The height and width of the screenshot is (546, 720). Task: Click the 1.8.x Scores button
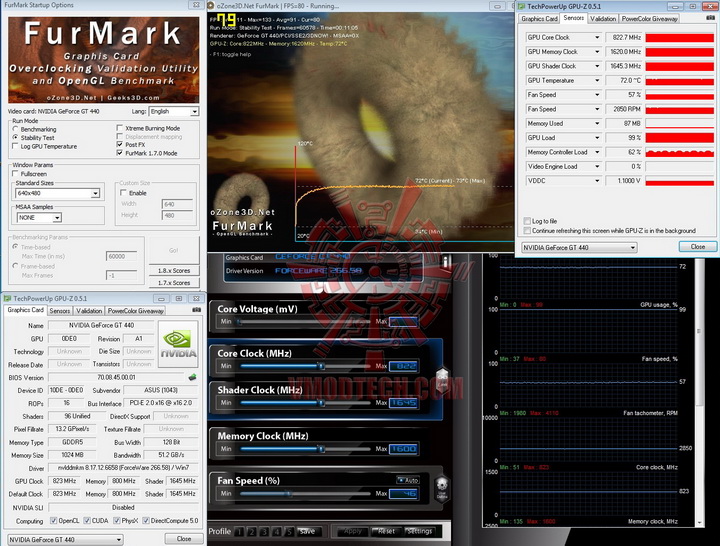click(174, 270)
